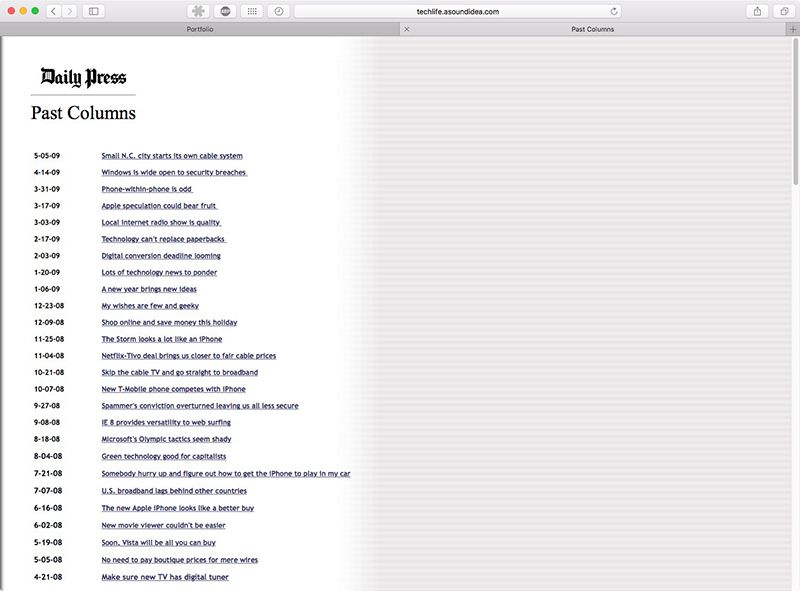The width and height of the screenshot is (800, 591).
Task: Click the address bar showing techlife.asoundidea.com
Action: [x=458, y=11]
